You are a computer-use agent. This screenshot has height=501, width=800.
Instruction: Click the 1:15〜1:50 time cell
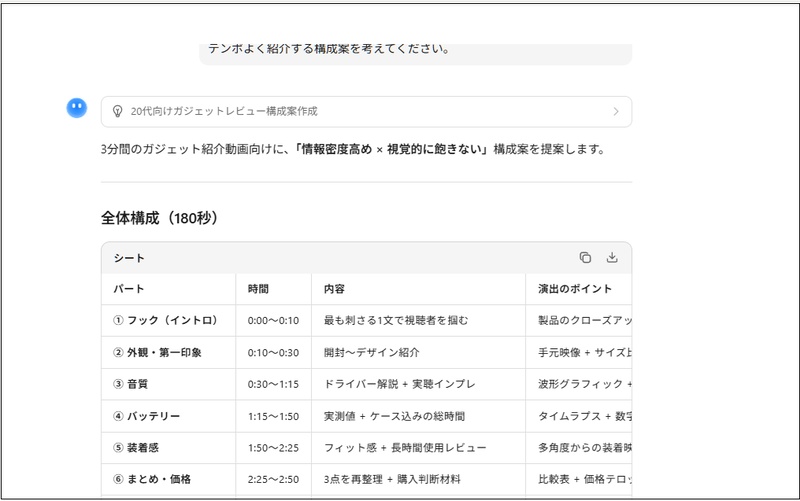[x=273, y=416]
